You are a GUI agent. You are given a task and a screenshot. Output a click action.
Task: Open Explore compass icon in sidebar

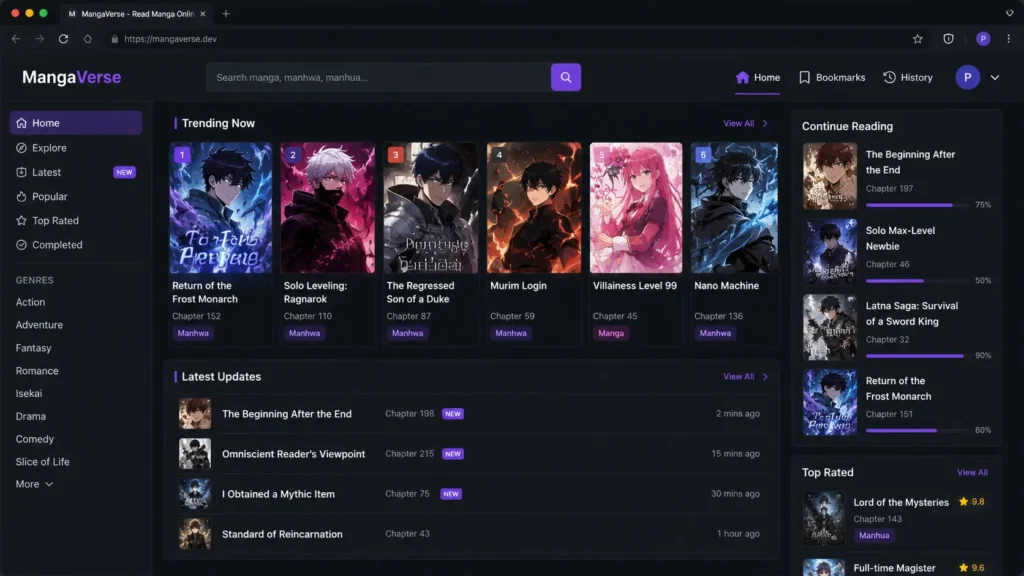[22, 148]
